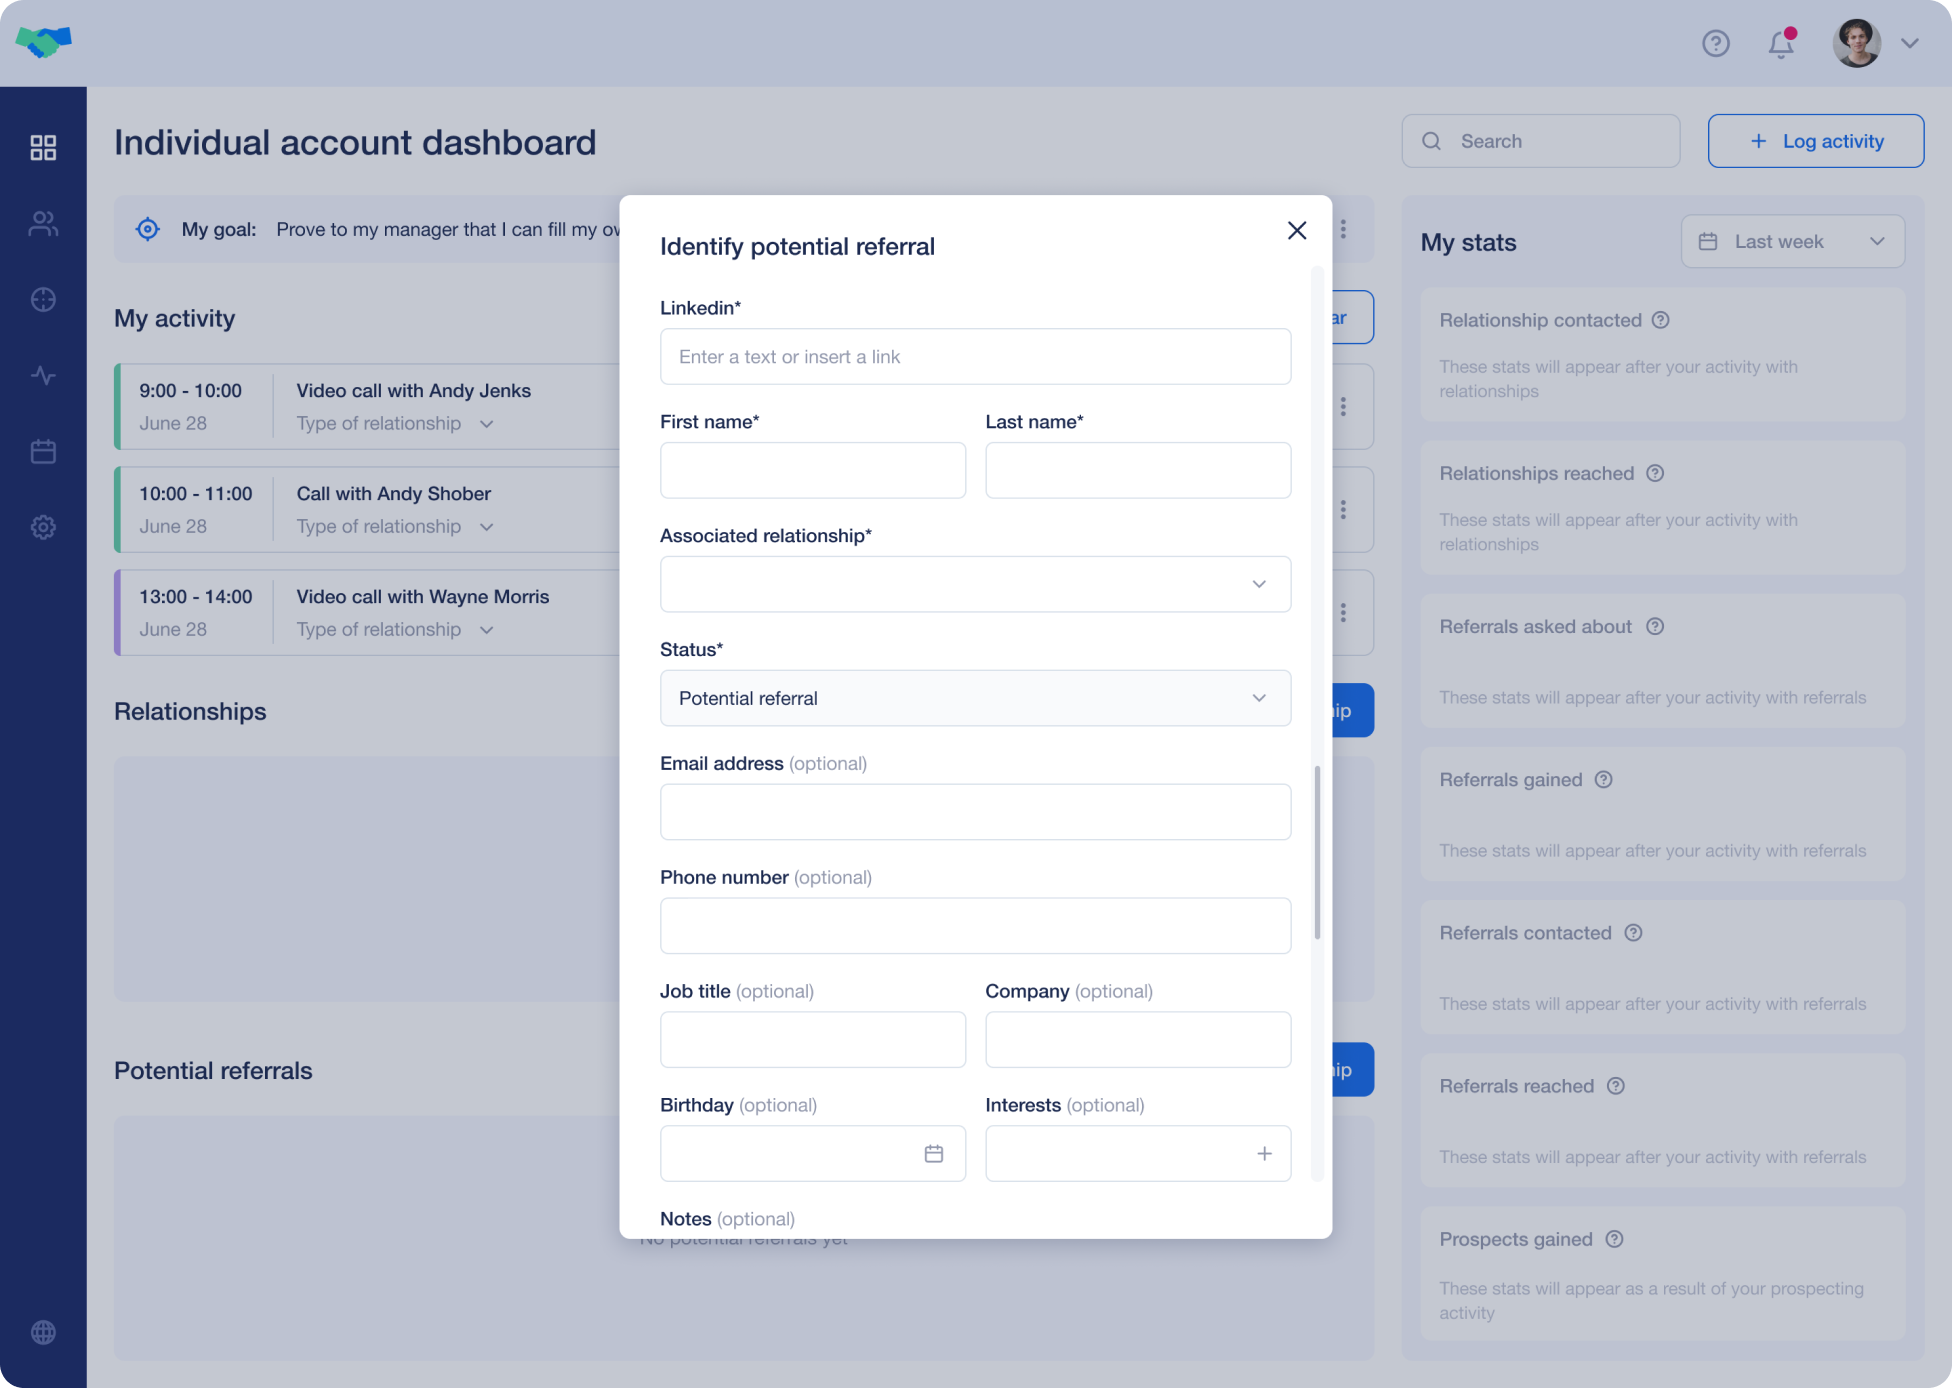Image resolution: width=1952 pixels, height=1388 pixels.
Task: Click the target goals icon in sidebar
Action: [43, 300]
